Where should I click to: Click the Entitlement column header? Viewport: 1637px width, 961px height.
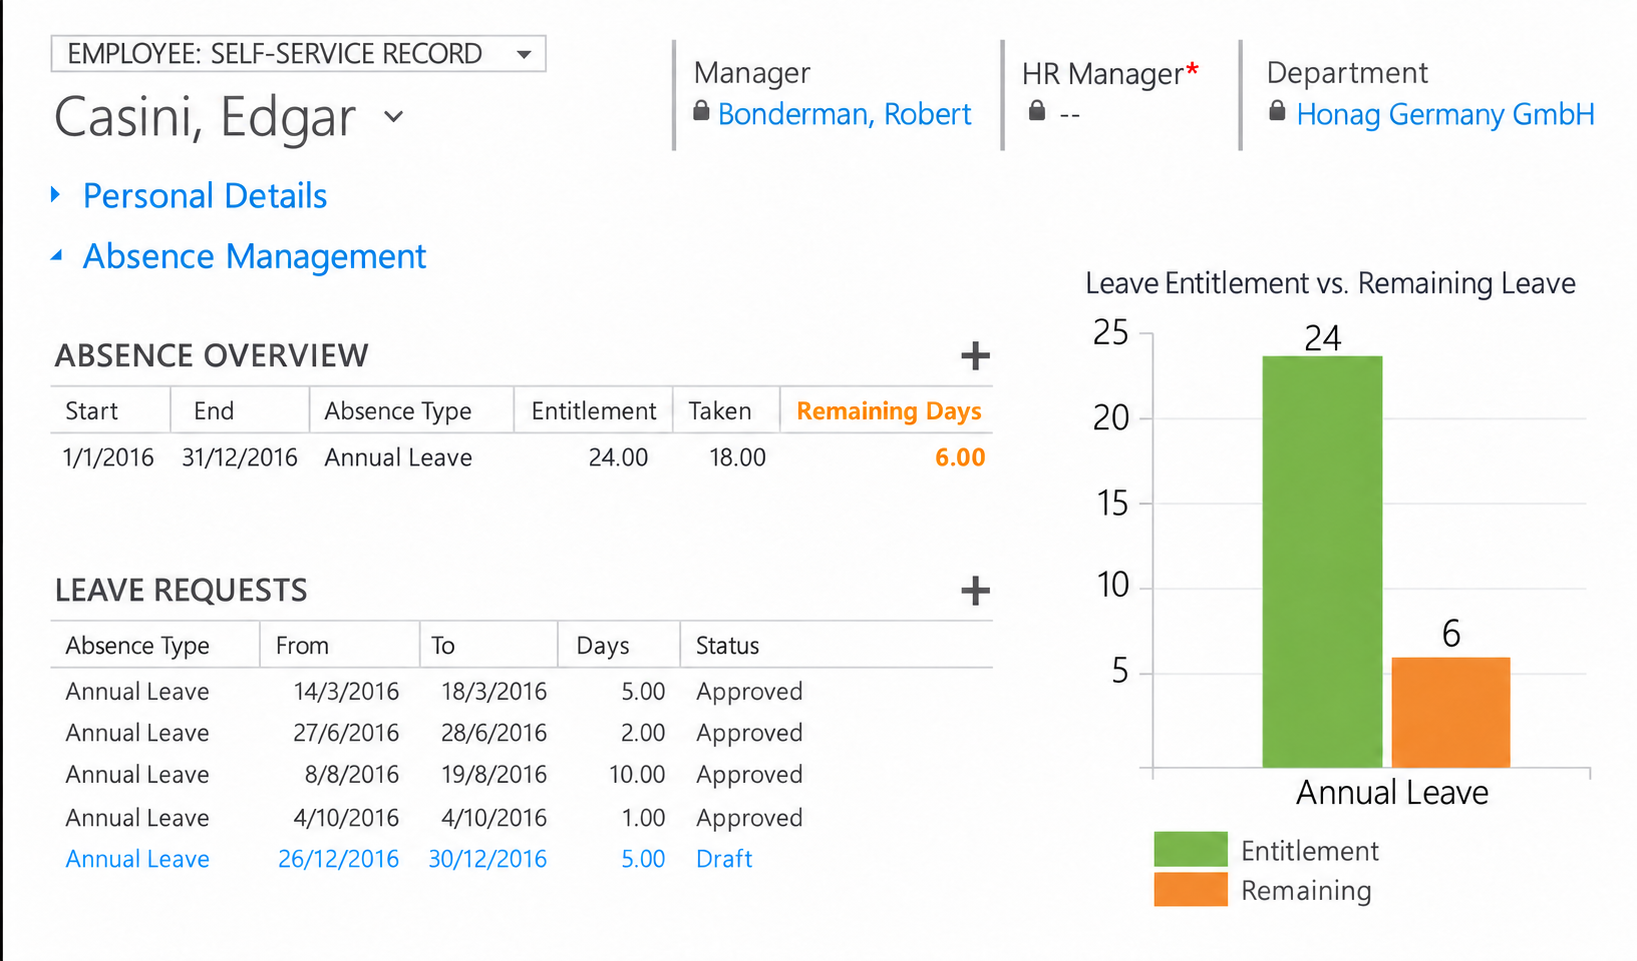[593, 411]
